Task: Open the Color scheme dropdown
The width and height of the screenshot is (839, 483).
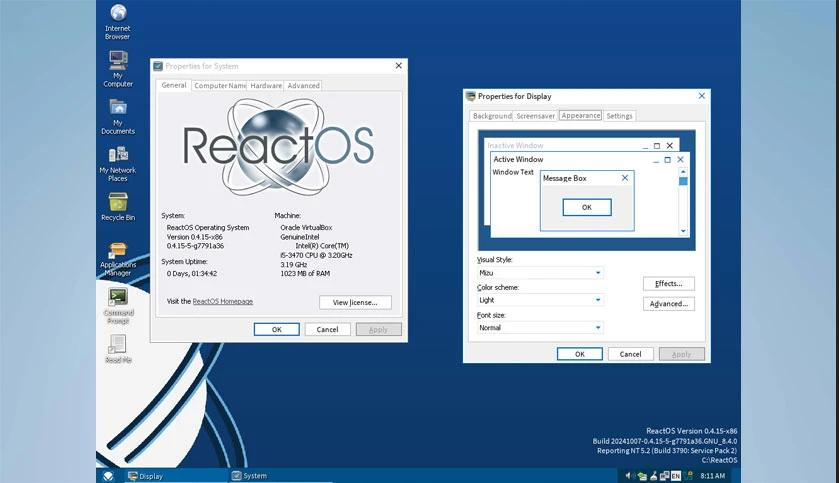Action: pyautogui.click(x=598, y=300)
